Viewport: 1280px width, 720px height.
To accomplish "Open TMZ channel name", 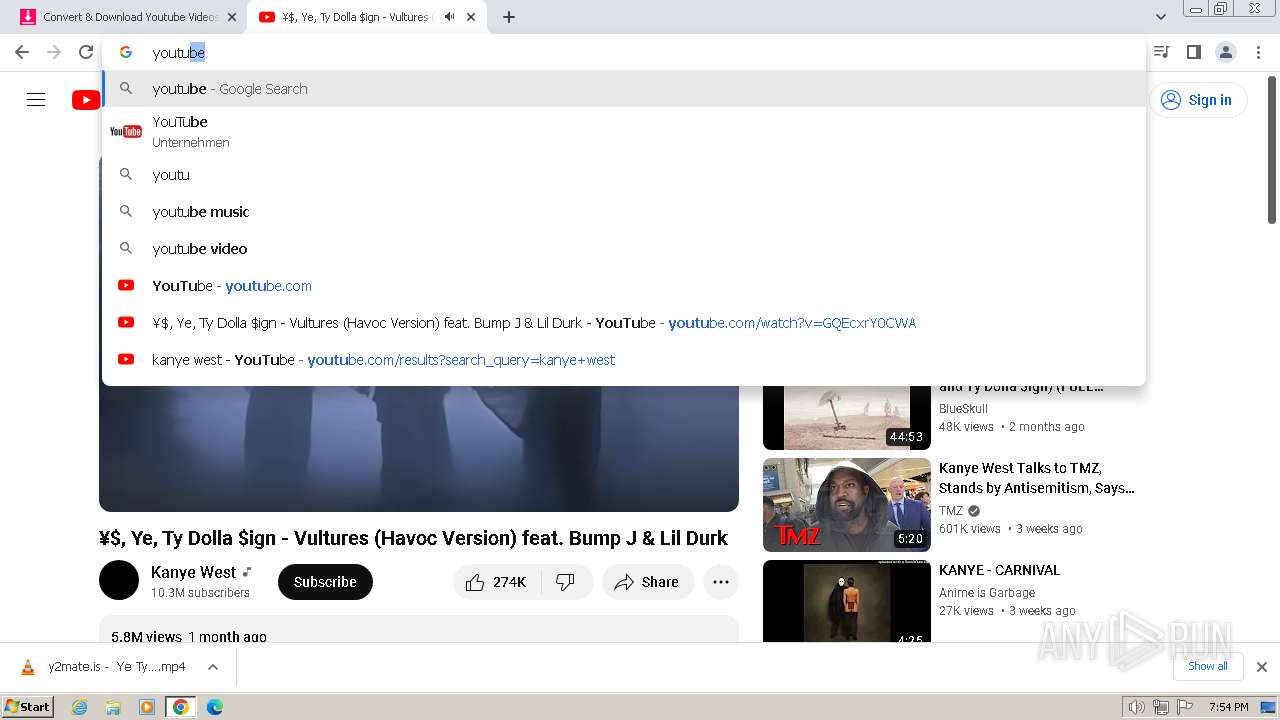I will point(951,510).
